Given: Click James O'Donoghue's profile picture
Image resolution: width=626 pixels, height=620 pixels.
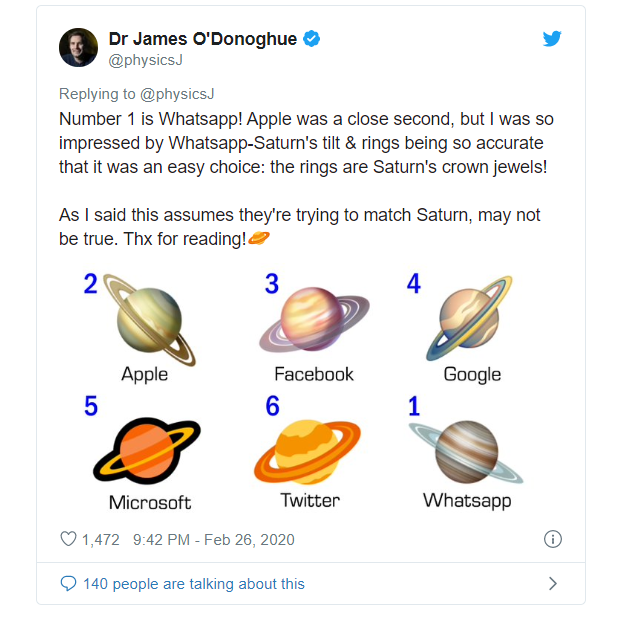Looking at the screenshot, I should (79, 48).
